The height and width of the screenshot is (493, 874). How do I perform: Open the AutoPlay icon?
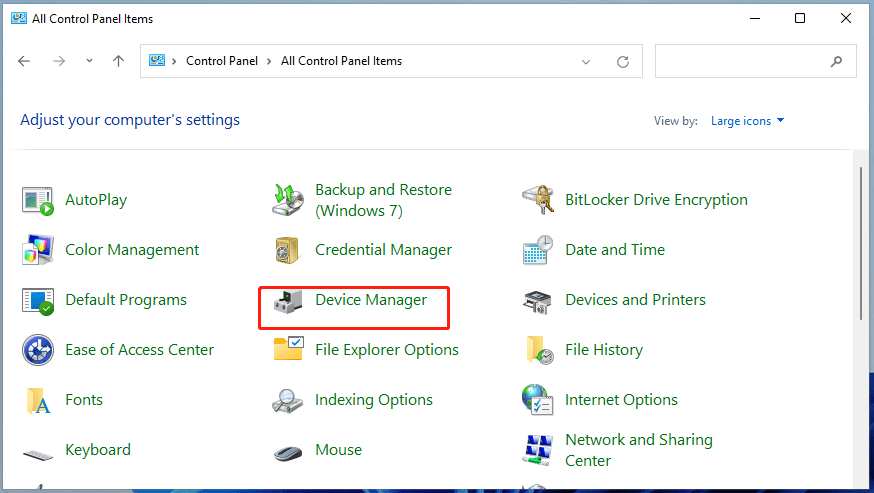pos(38,200)
